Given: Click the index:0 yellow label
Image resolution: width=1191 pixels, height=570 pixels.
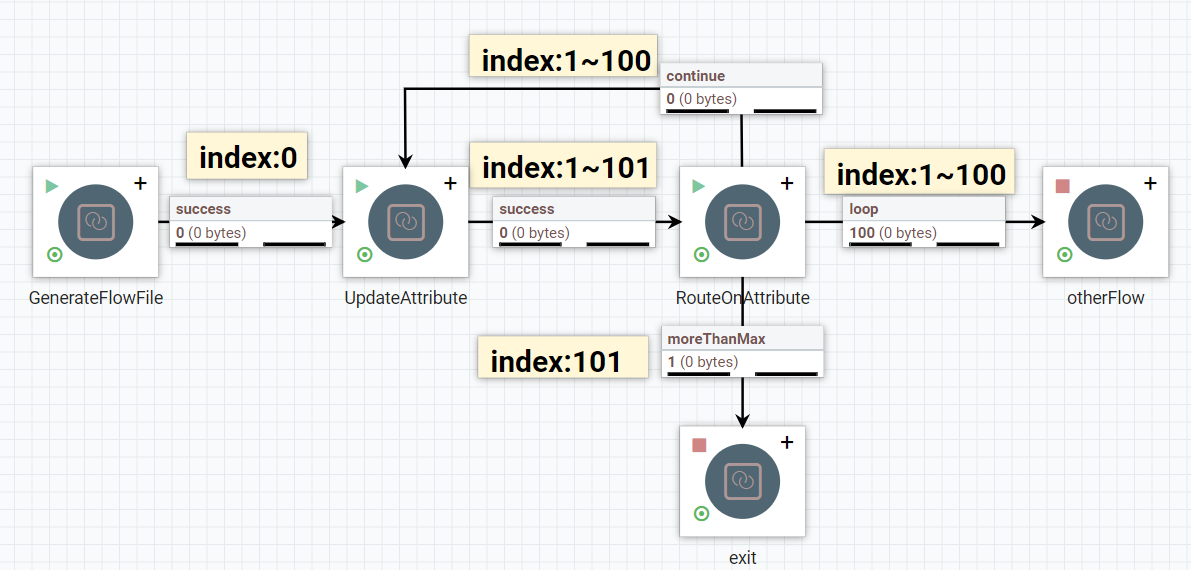Looking at the screenshot, I should coord(247,157).
